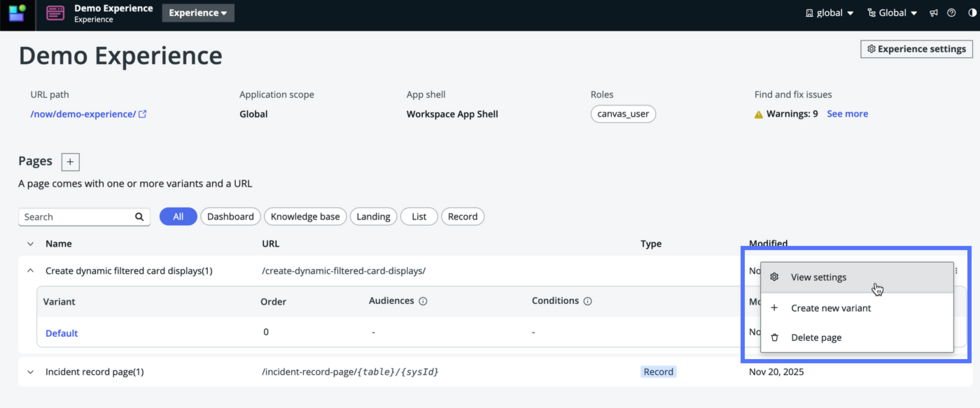Click the Nov 20, 2025 modified date
The height and width of the screenshot is (408, 980).
coord(776,372)
